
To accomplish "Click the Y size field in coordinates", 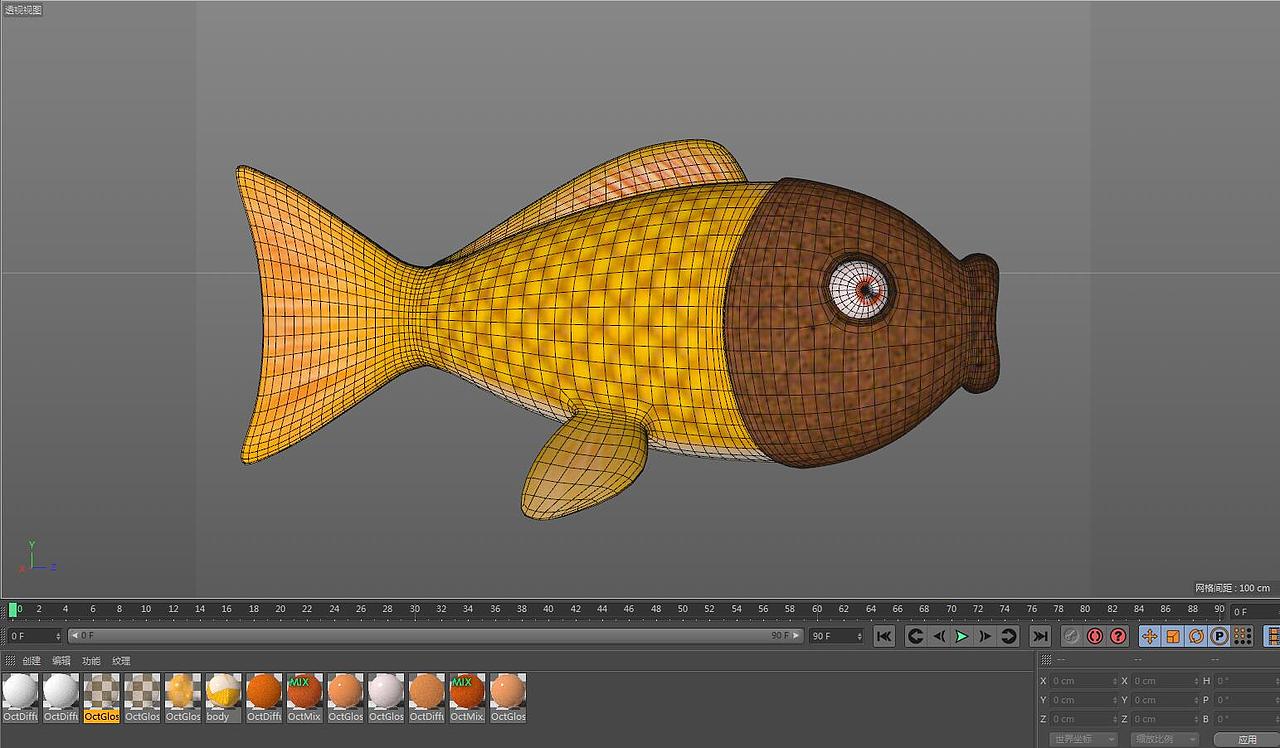I will click(1165, 700).
